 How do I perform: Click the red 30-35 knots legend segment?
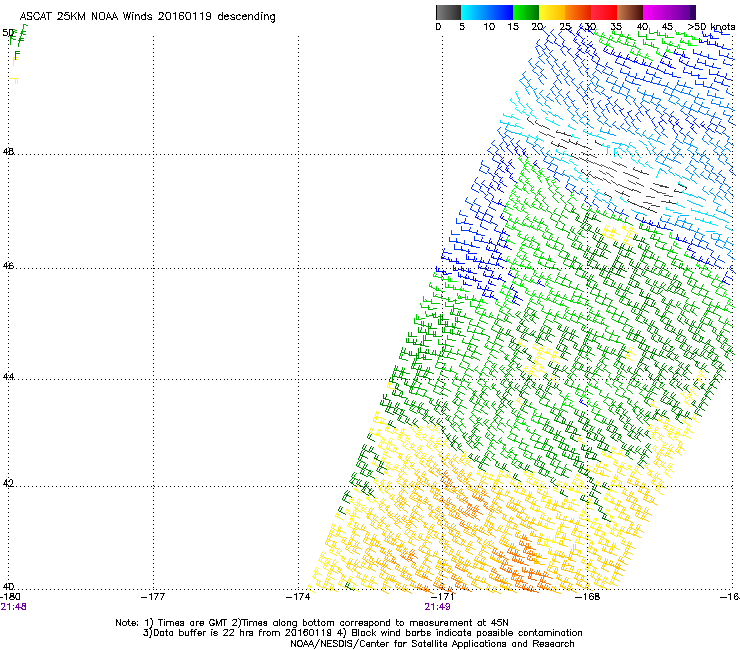coord(604,12)
